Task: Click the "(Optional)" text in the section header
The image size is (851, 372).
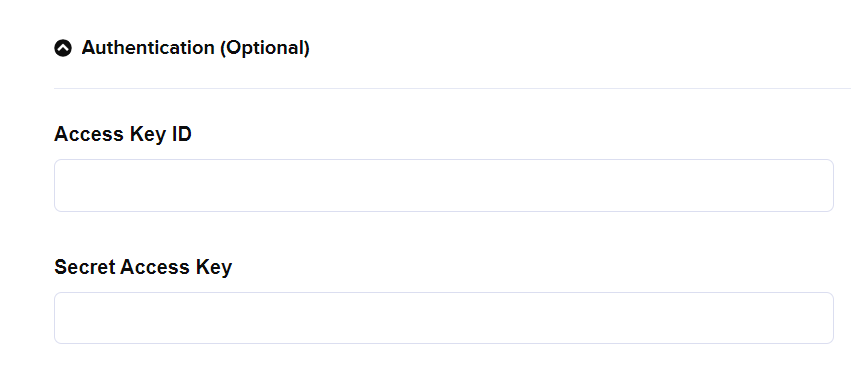Action: click(x=265, y=48)
